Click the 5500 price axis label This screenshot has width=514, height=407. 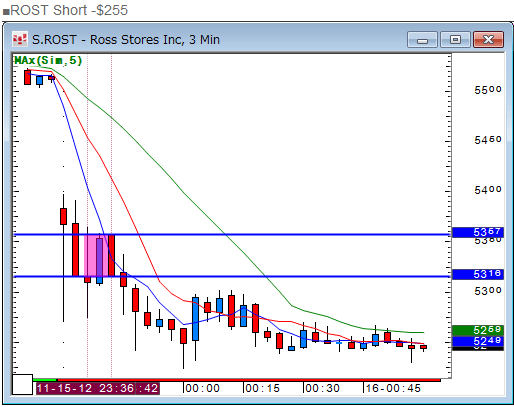point(488,90)
